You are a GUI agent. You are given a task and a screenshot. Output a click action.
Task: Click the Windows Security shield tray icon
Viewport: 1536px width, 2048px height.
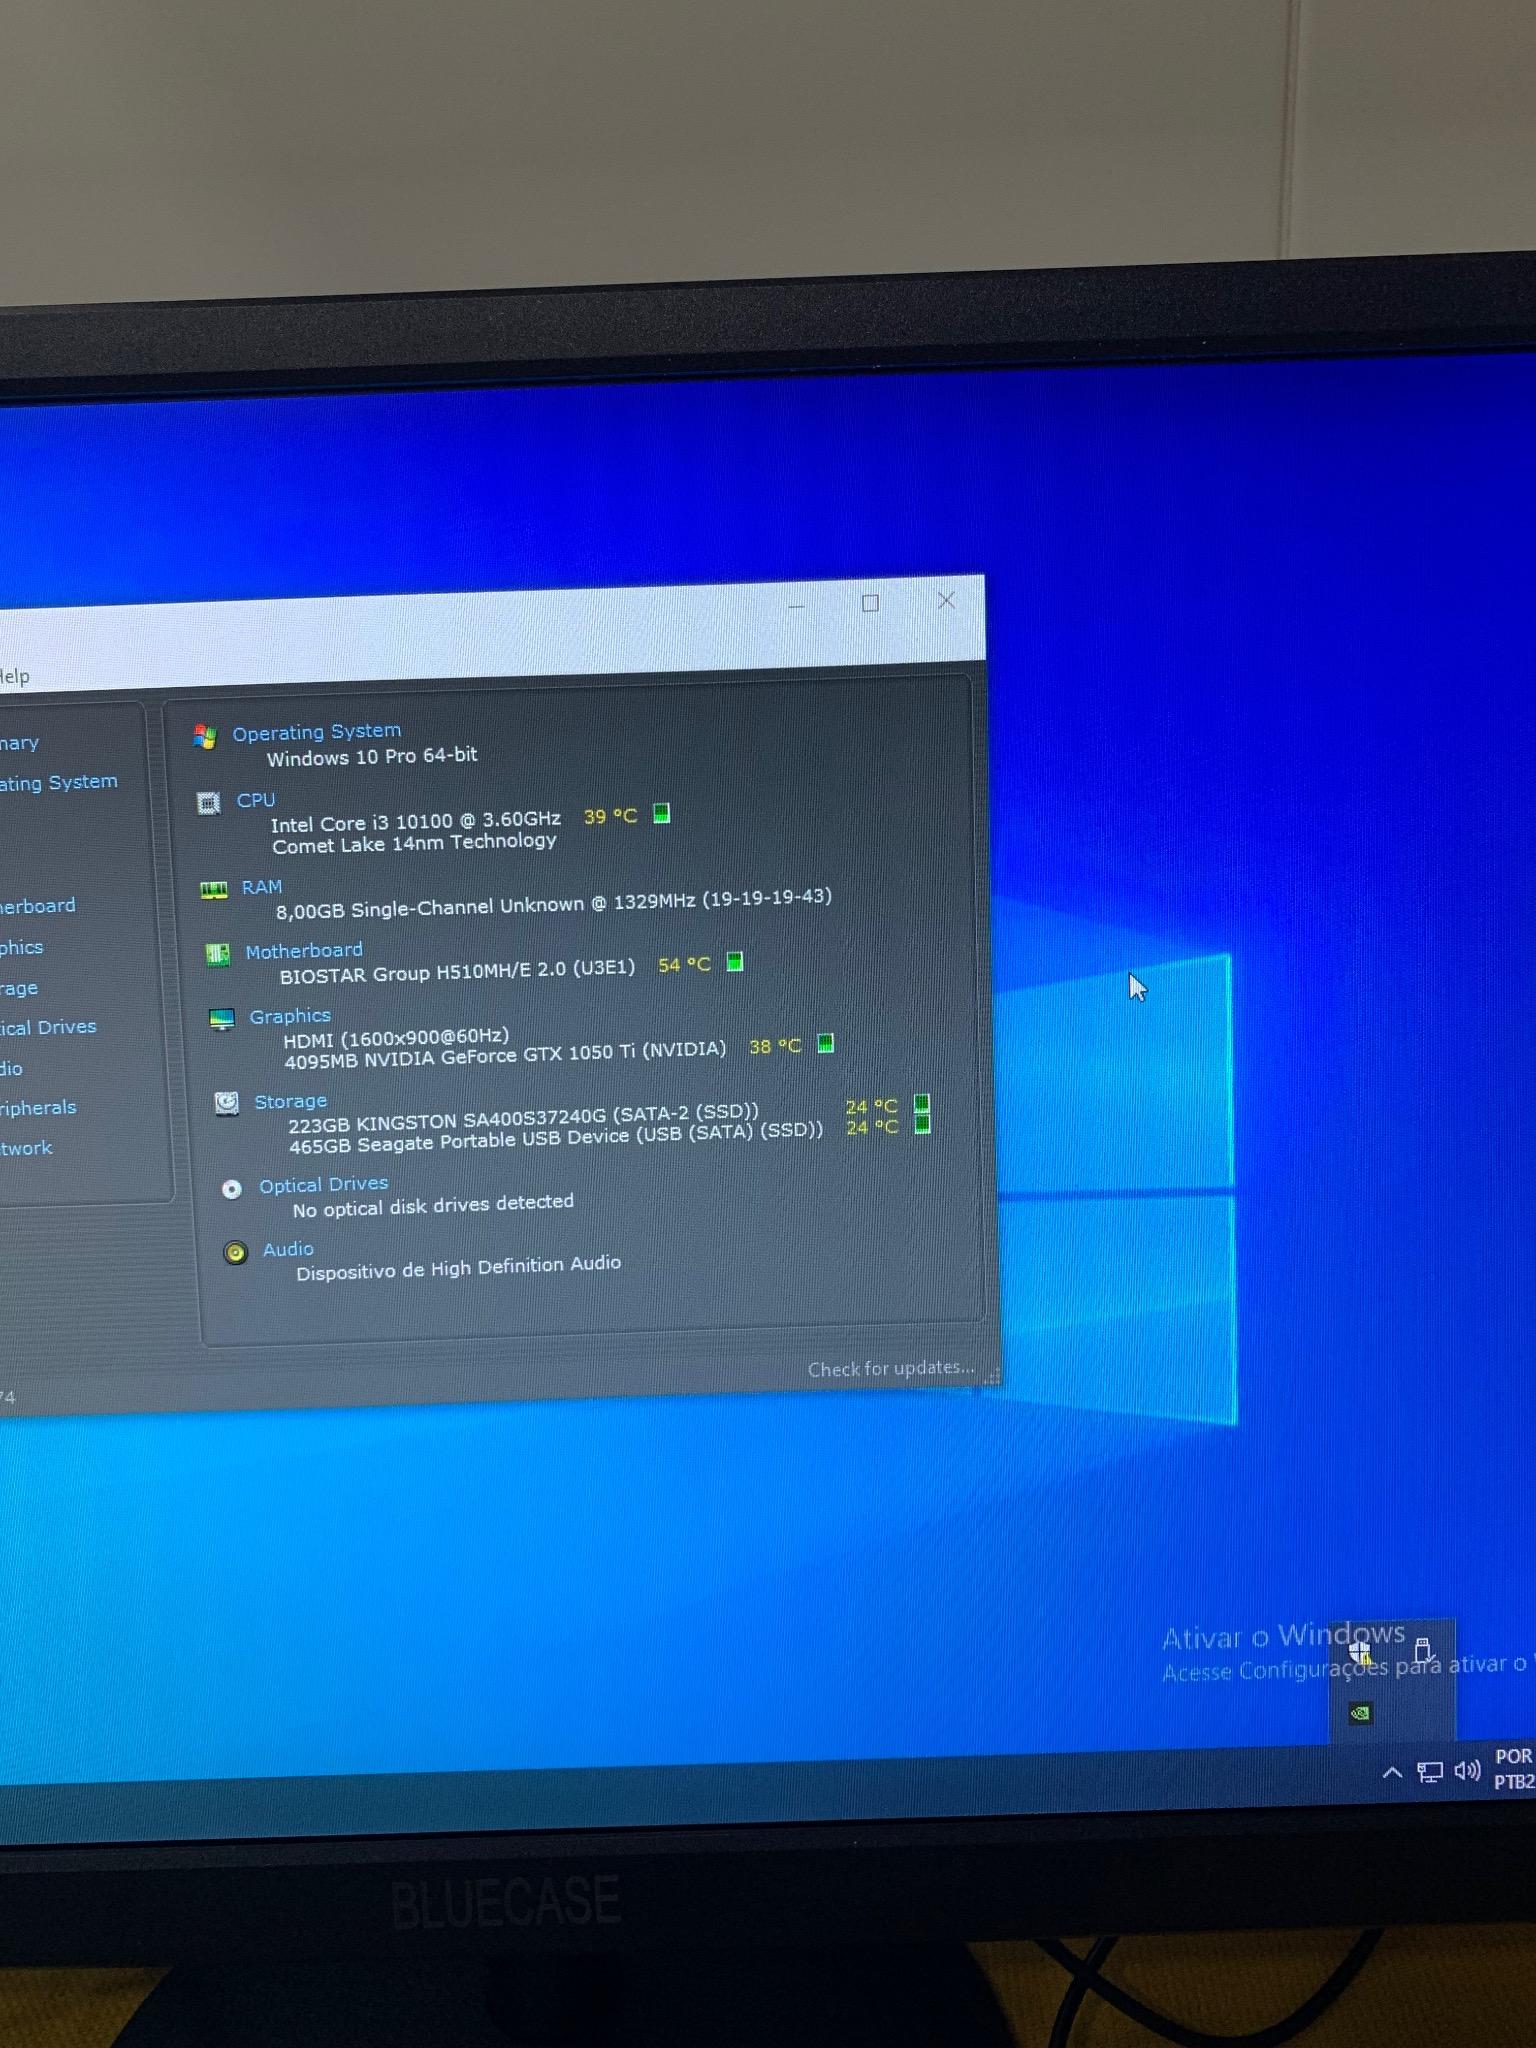(x=1360, y=1651)
